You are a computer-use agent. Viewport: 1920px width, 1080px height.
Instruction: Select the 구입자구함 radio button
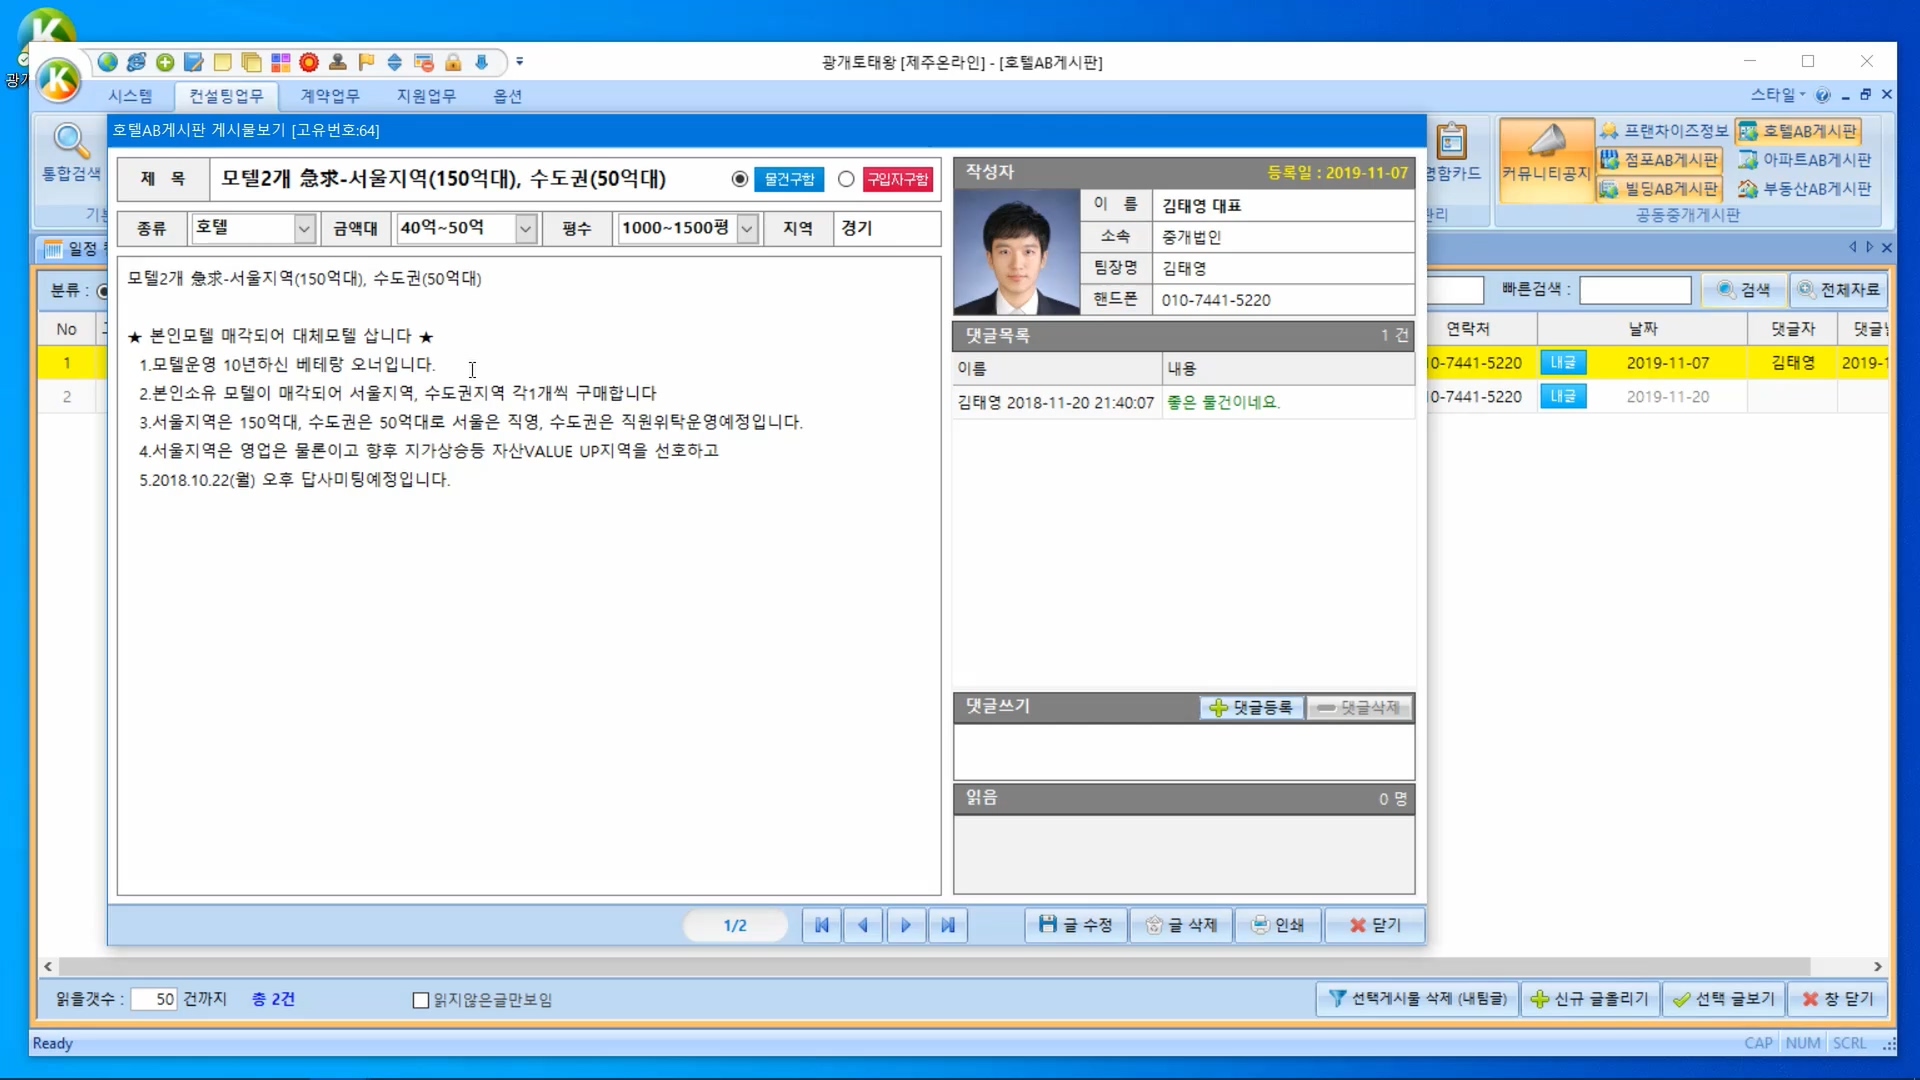[x=846, y=179]
